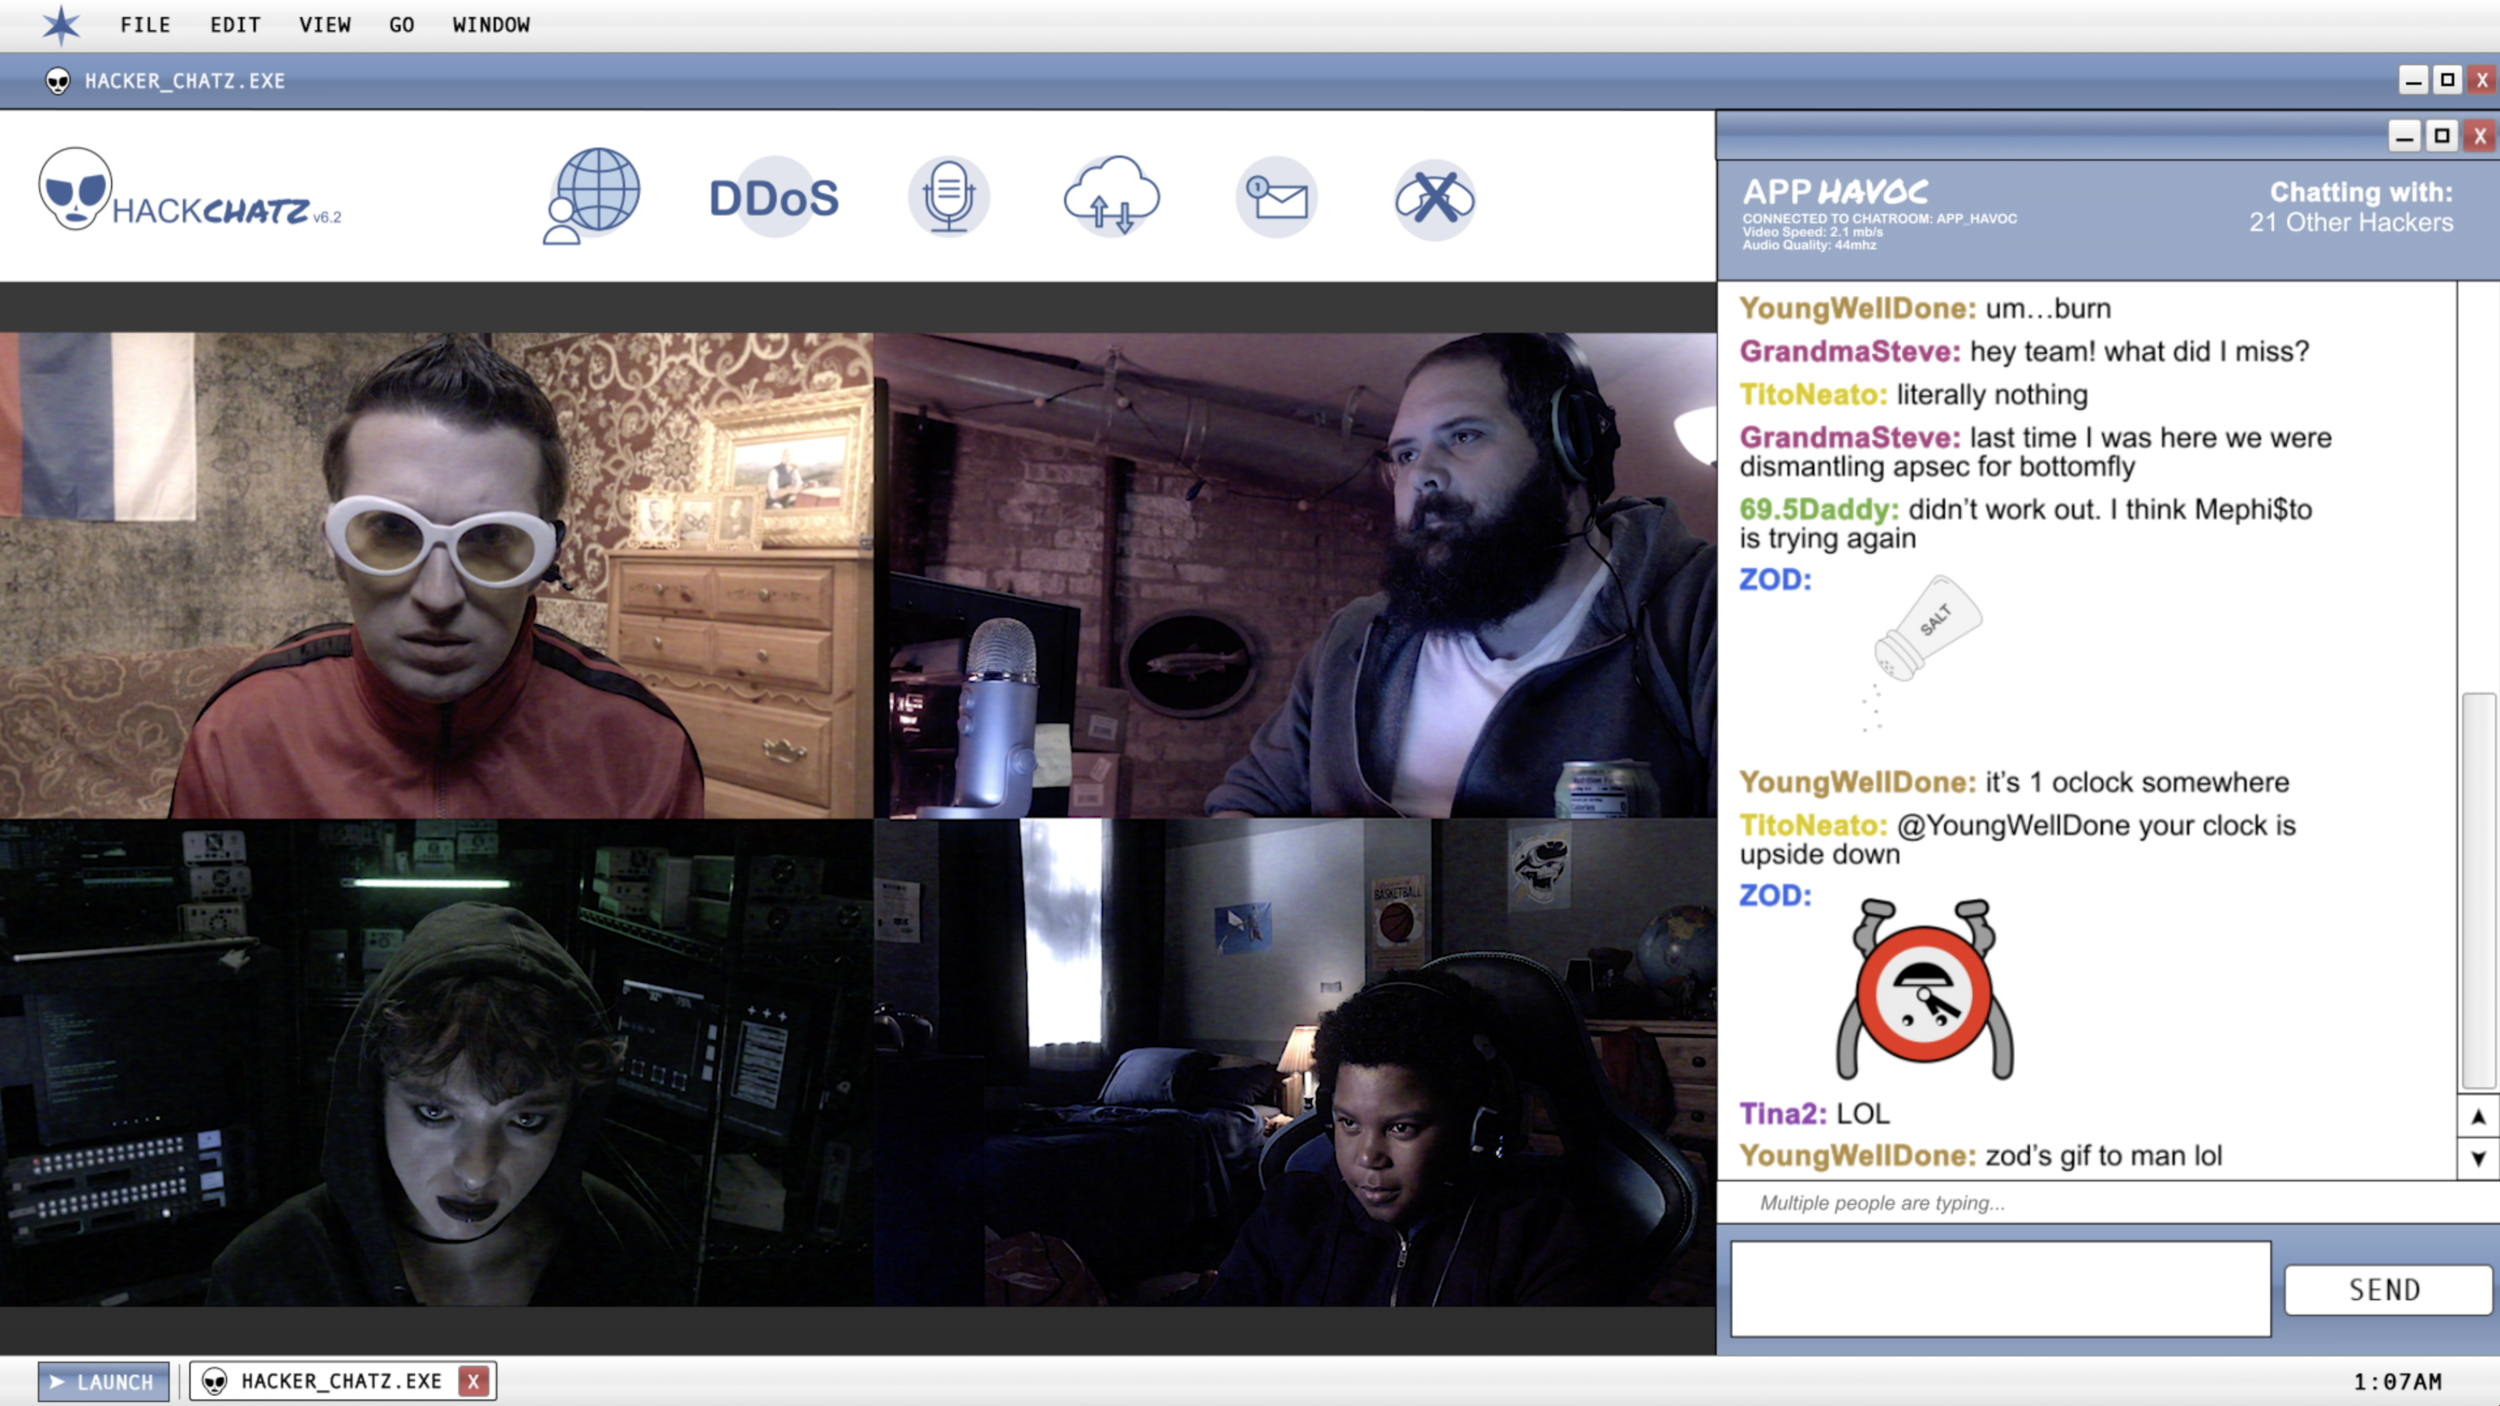Open the cloud upload download icon
2500x1406 pixels.
click(x=1111, y=195)
